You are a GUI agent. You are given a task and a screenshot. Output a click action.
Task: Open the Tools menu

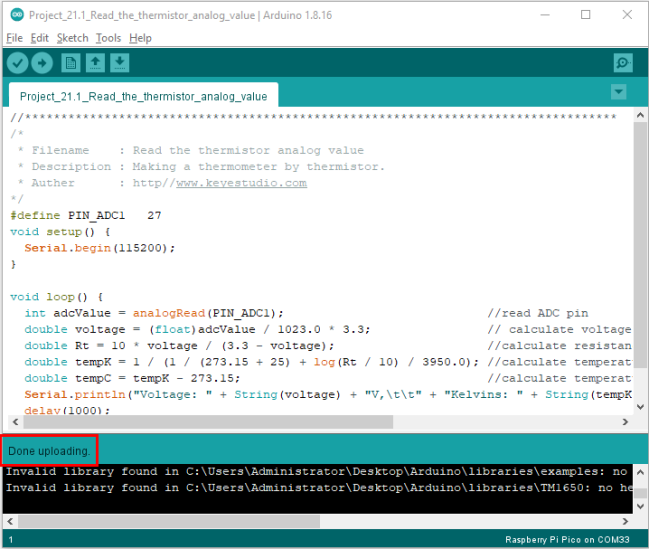[x=108, y=38]
